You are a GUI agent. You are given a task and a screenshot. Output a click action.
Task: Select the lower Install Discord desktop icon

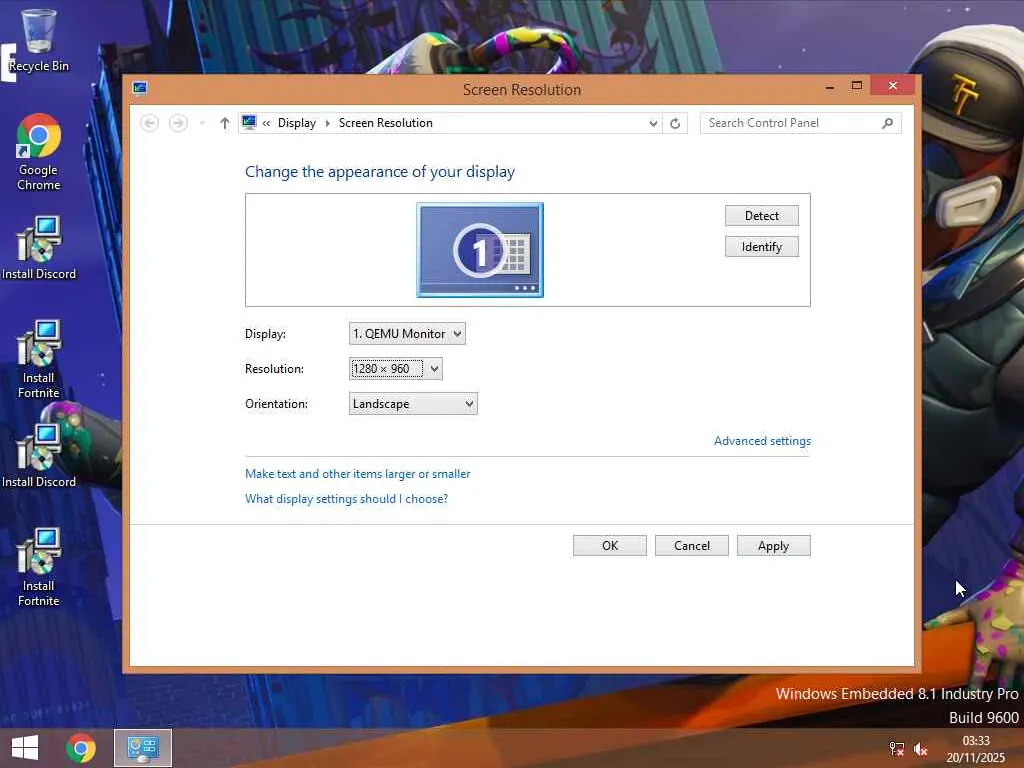coord(39,456)
